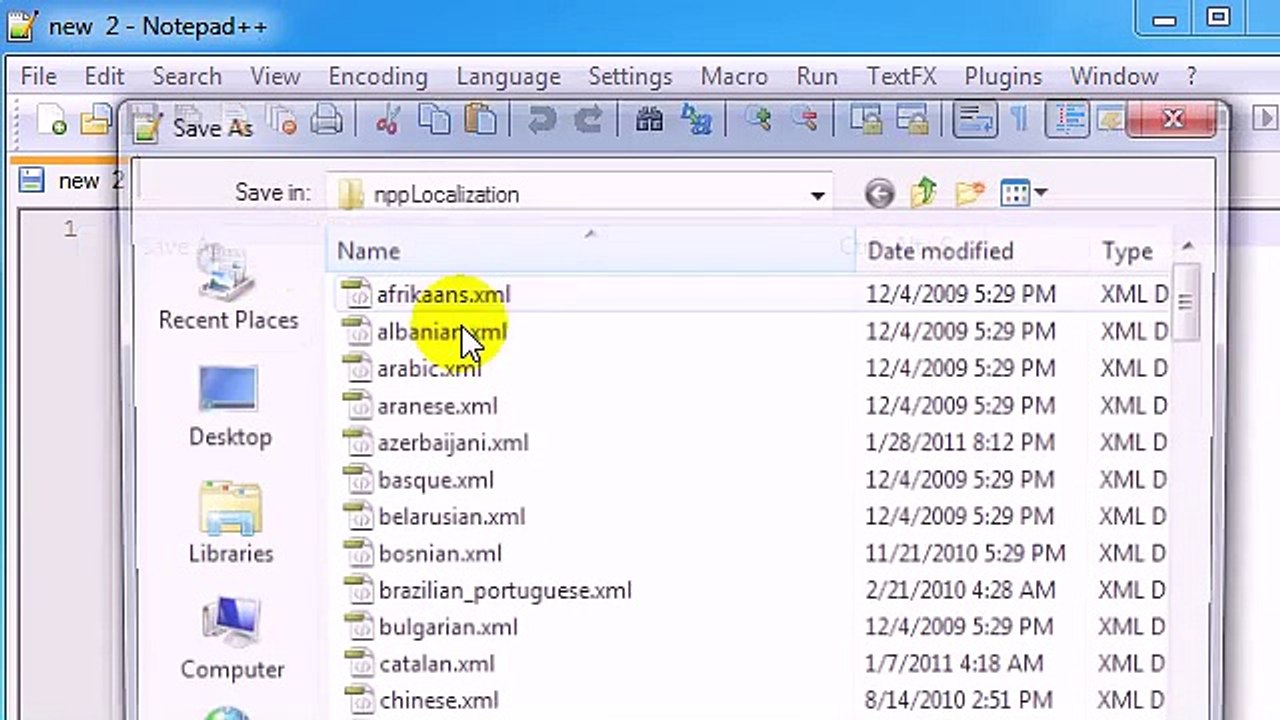This screenshot has width=1280, height=720.
Task: Create a new folder in Save As
Action: pyautogui.click(x=969, y=193)
